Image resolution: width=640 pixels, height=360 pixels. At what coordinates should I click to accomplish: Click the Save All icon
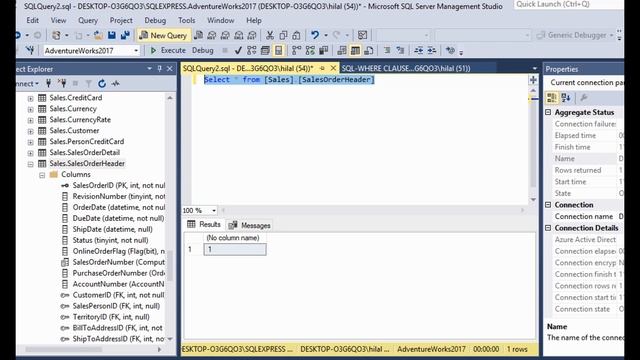(125, 36)
